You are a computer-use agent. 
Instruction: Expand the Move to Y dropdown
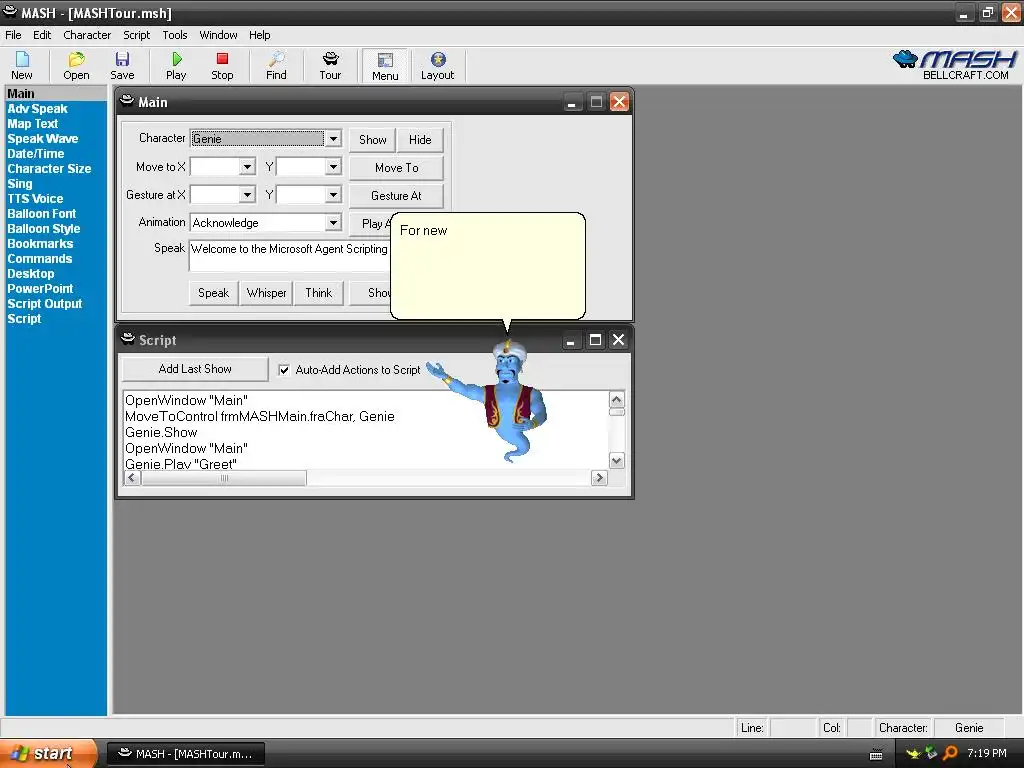[x=333, y=167]
